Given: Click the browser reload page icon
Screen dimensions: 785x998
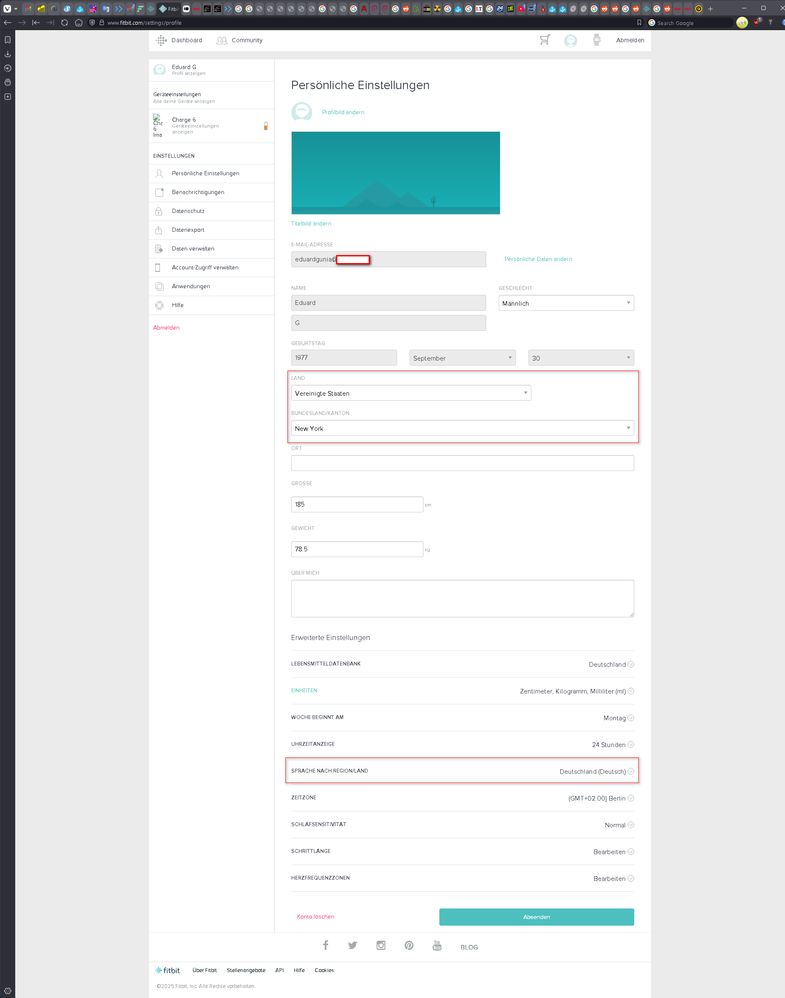Looking at the screenshot, I should click(x=65, y=22).
